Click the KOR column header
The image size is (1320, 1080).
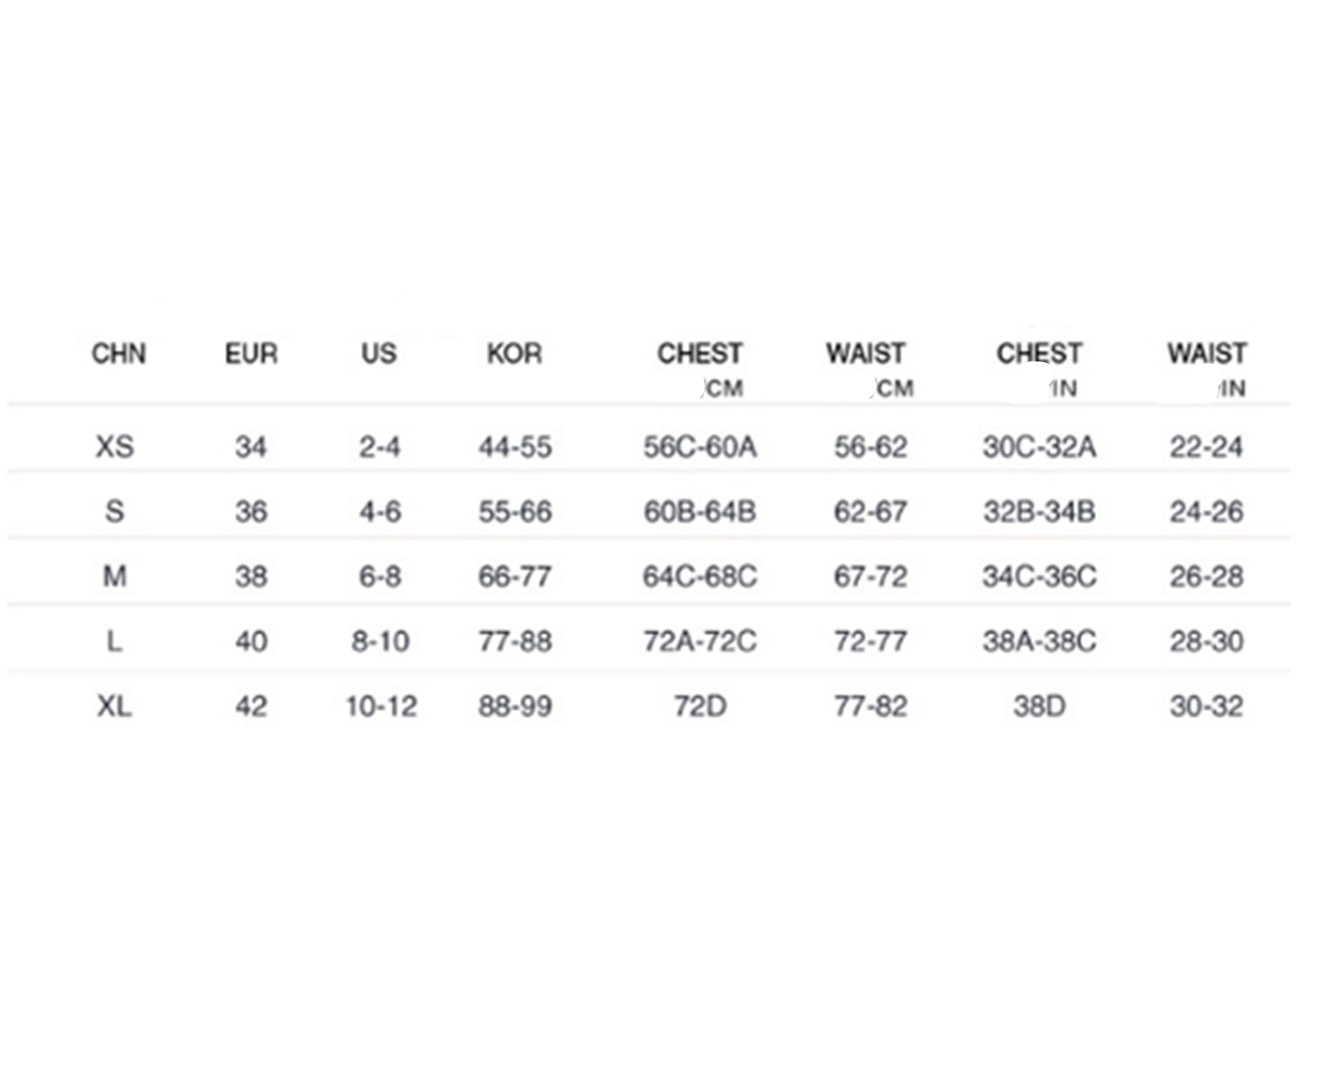pos(514,354)
